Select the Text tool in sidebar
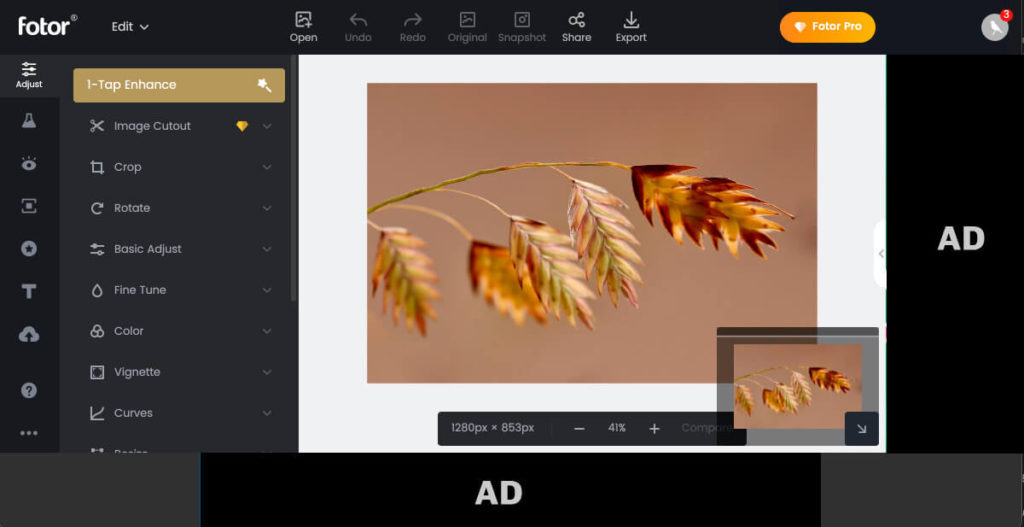The width and height of the screenshot is (1024, 527). (29, 291)
